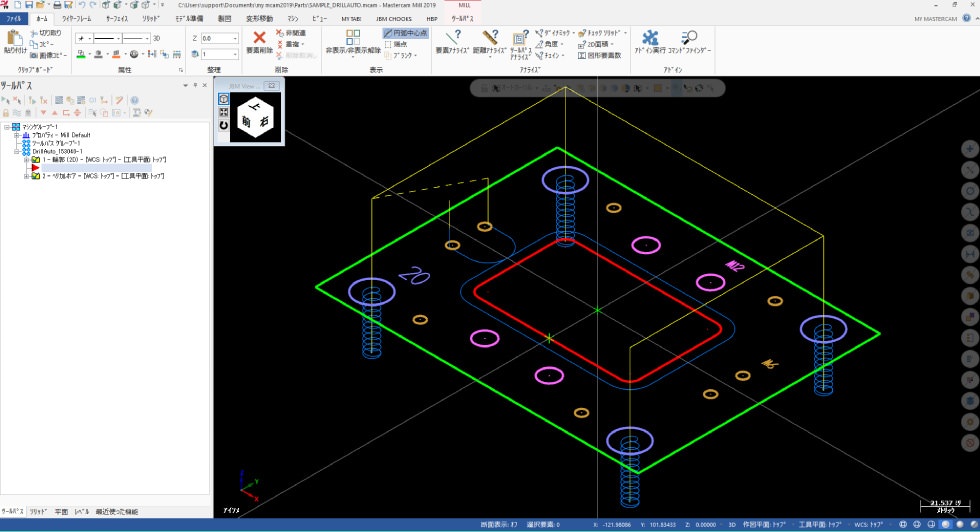This screenshot has height=532, width=980.
Task: Collapse the Machine Group-1 tree node
Action: 7,127
